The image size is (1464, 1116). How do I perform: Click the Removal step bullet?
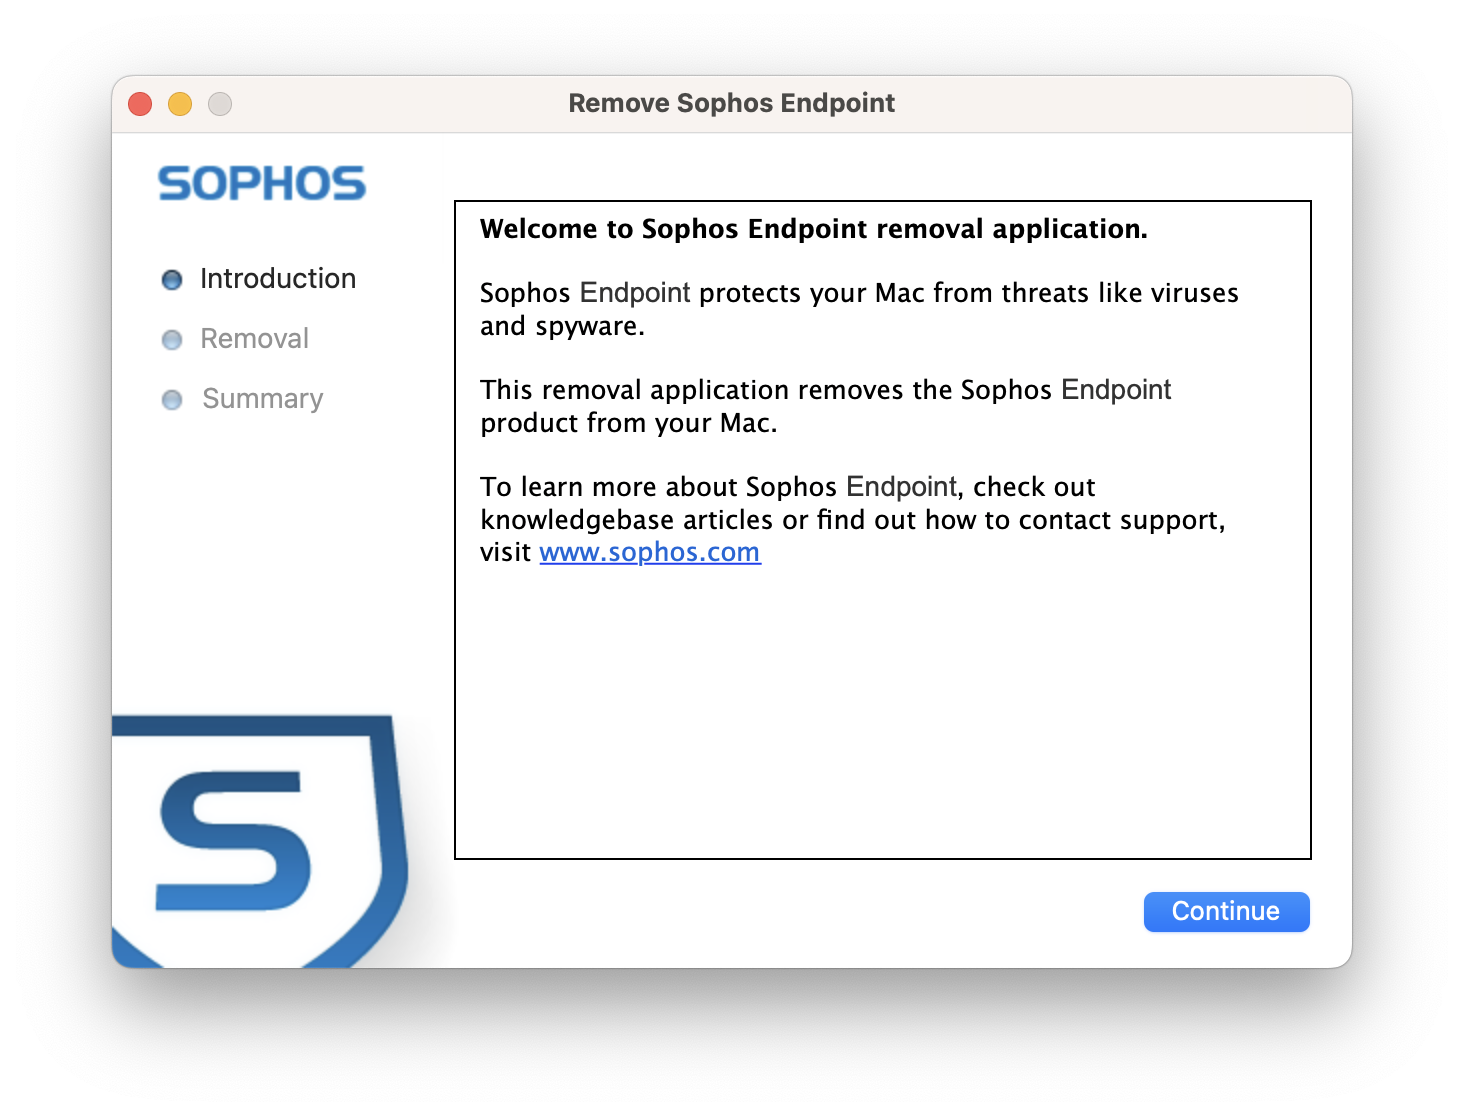172,340
